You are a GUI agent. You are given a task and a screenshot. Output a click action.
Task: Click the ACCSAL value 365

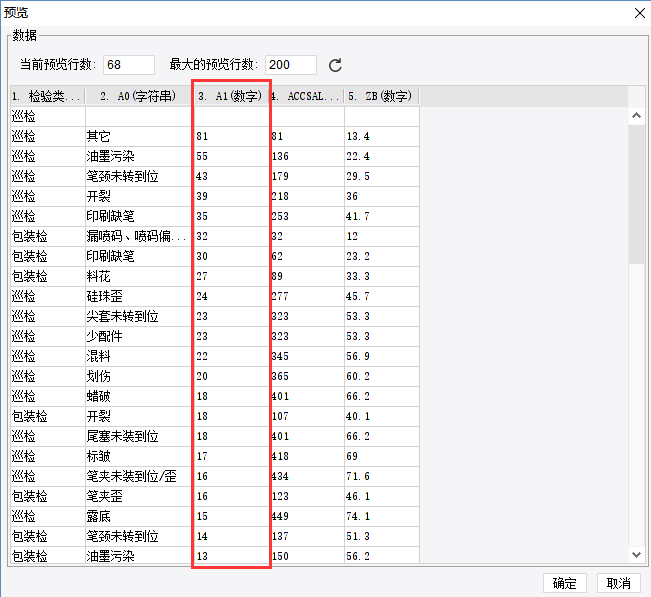(x=306, y=376)
